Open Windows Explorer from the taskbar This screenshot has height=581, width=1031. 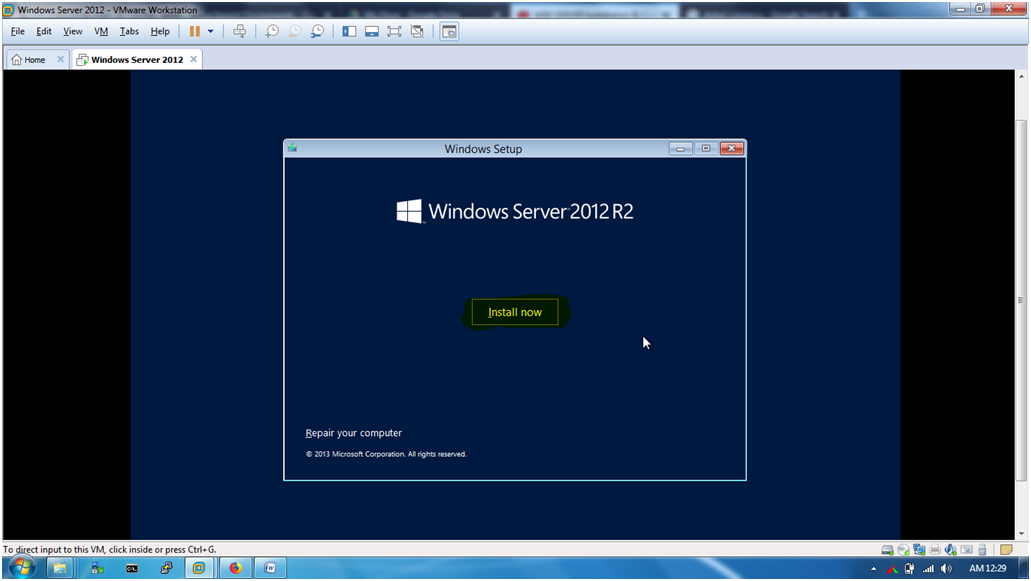pos(60,568)
